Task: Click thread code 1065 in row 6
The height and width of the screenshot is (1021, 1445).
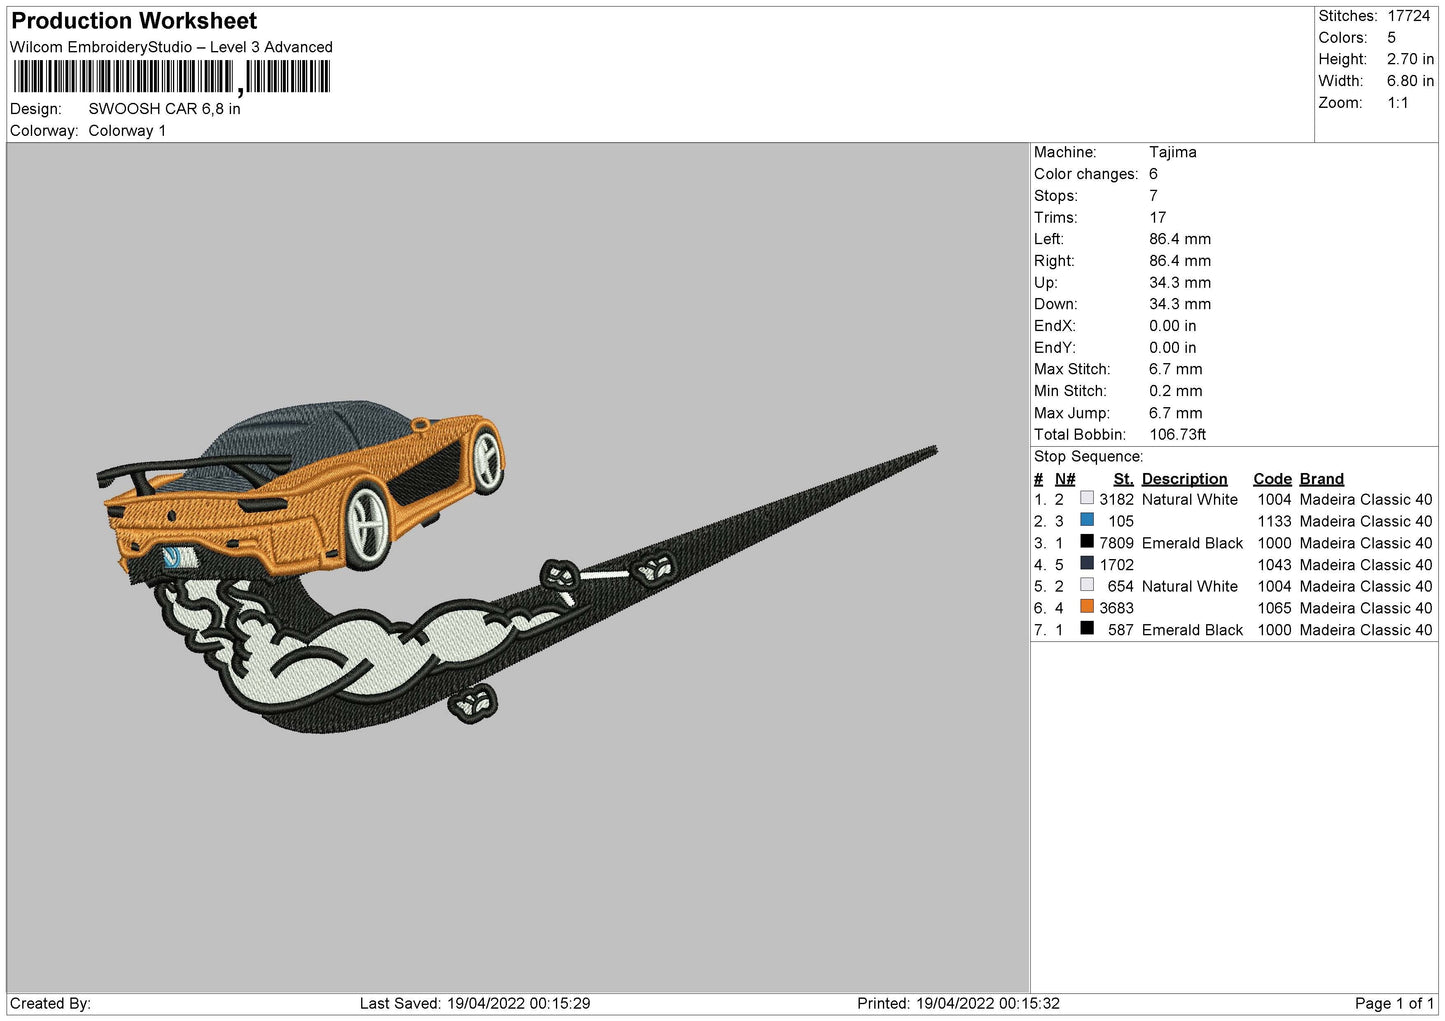Action: click(1274, 608)
